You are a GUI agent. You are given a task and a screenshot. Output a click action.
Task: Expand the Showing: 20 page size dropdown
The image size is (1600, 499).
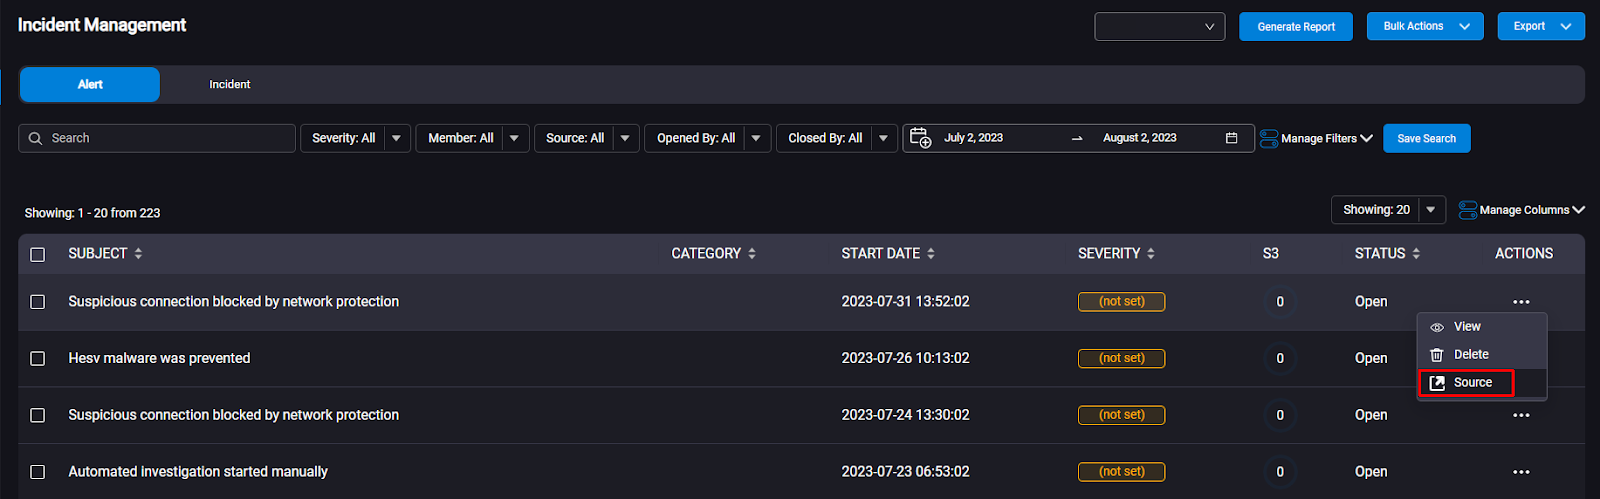(x=1431, y=210)
